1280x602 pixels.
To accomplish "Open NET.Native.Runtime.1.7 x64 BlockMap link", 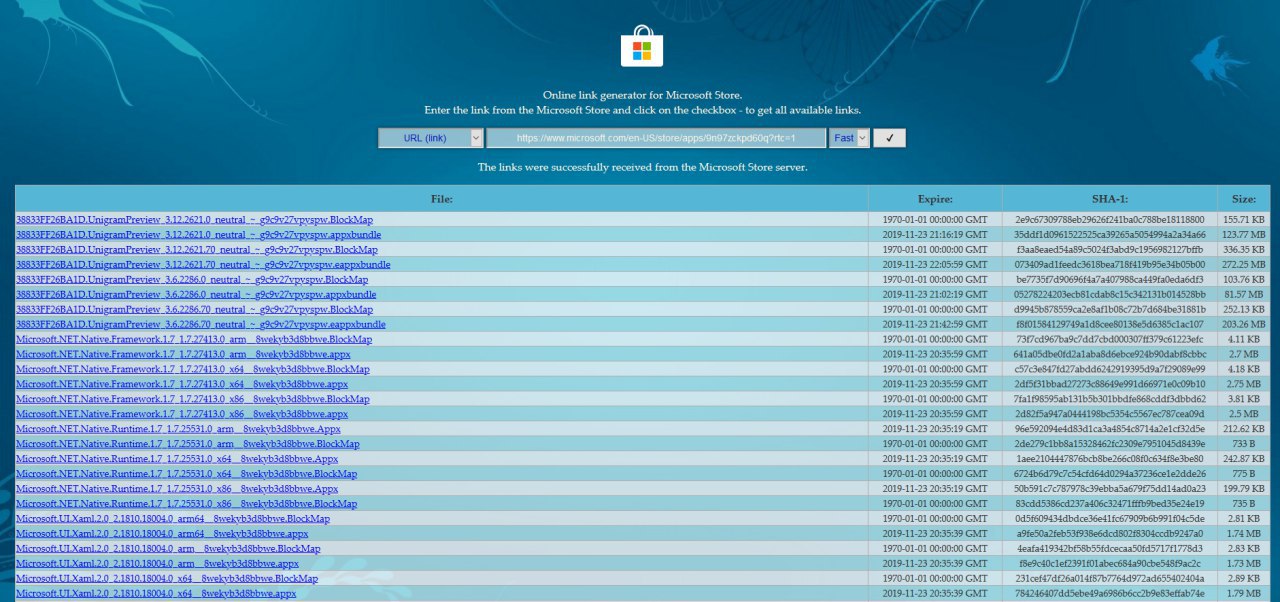I will click(x=187, y=474).
